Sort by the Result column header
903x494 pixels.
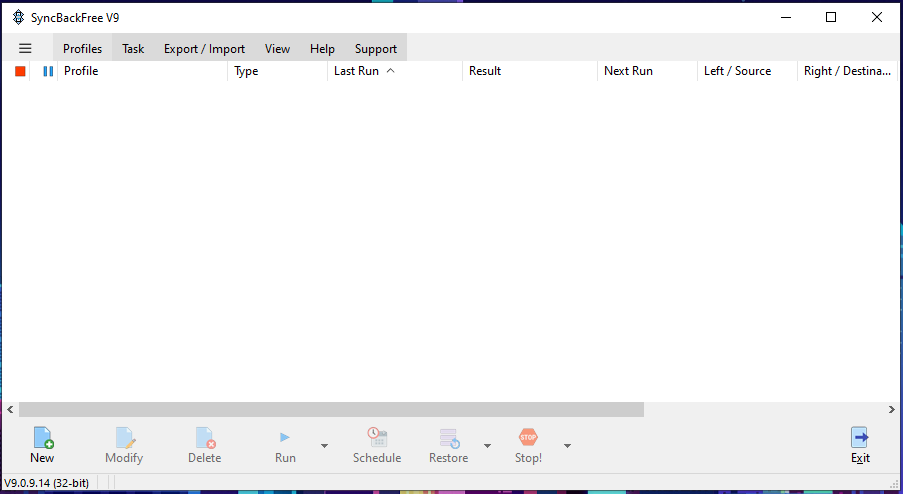[x=530, y=71]
